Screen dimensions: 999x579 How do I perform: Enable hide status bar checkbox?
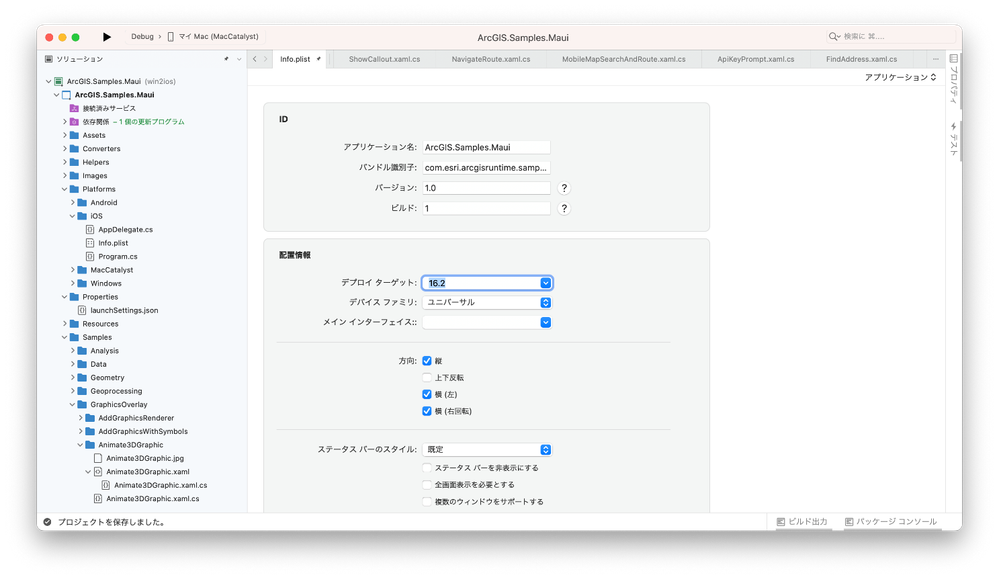click(427, 468)
